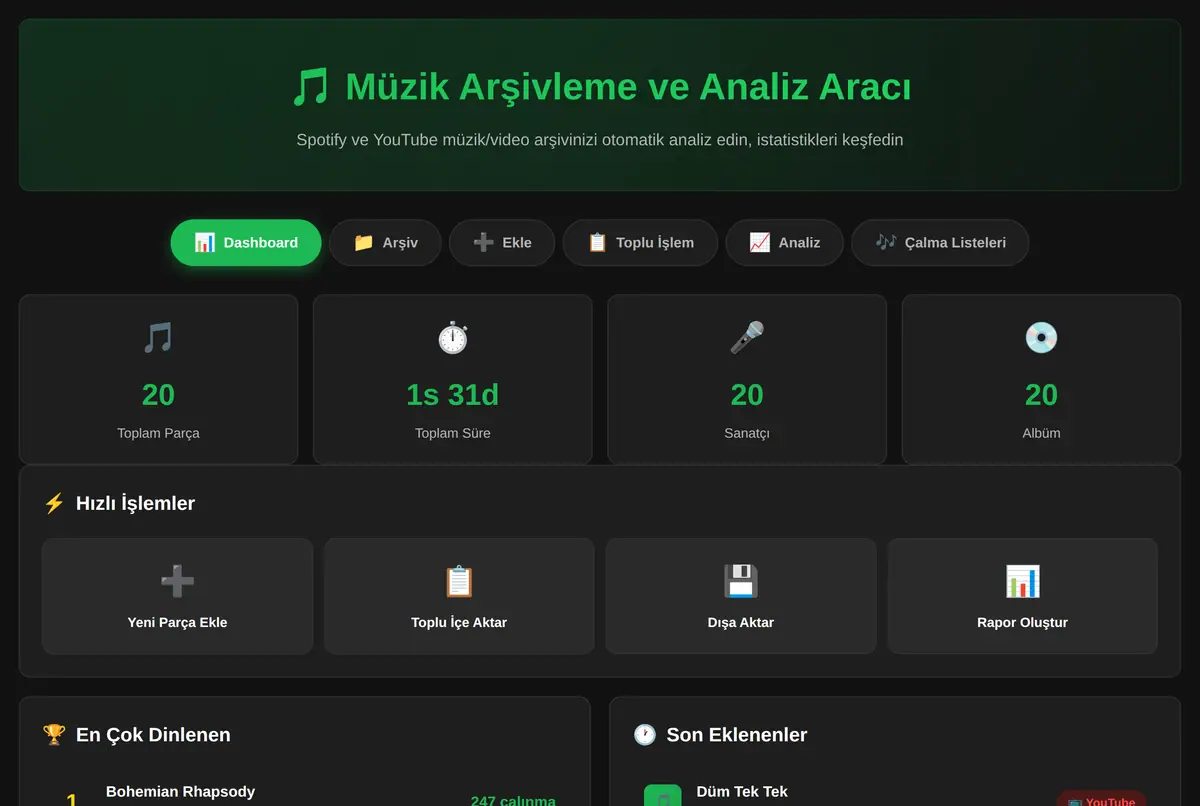Open the Dashboard tab
Viewport: 1200px width, 806px height.
[246, 243]
